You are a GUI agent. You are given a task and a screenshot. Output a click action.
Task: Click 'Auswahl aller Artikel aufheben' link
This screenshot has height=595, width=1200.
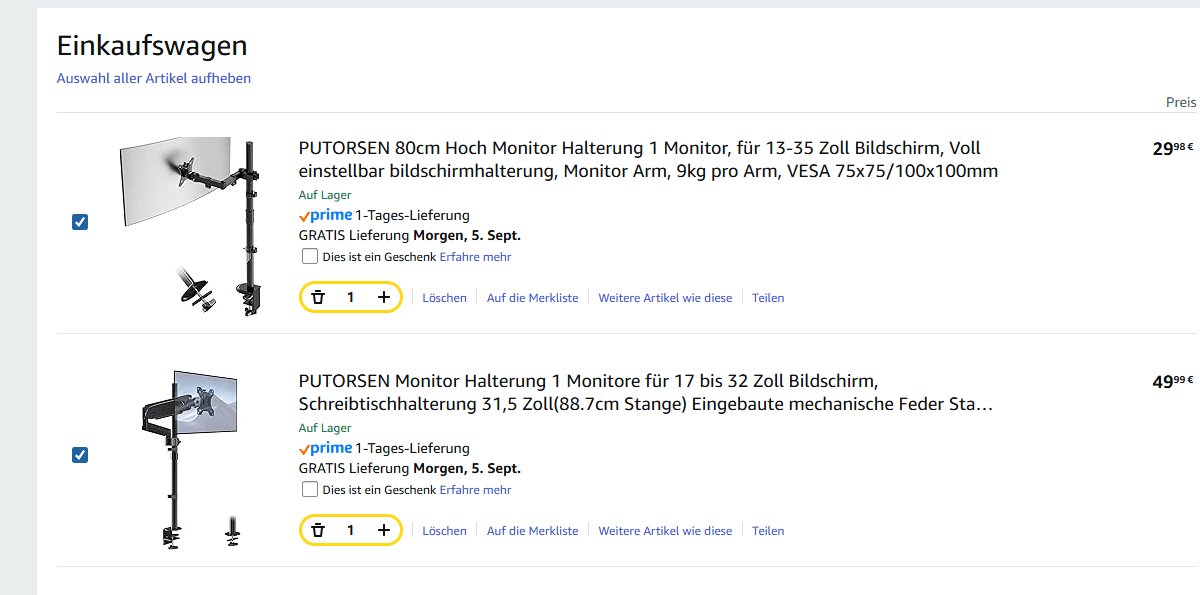point(154,78)
